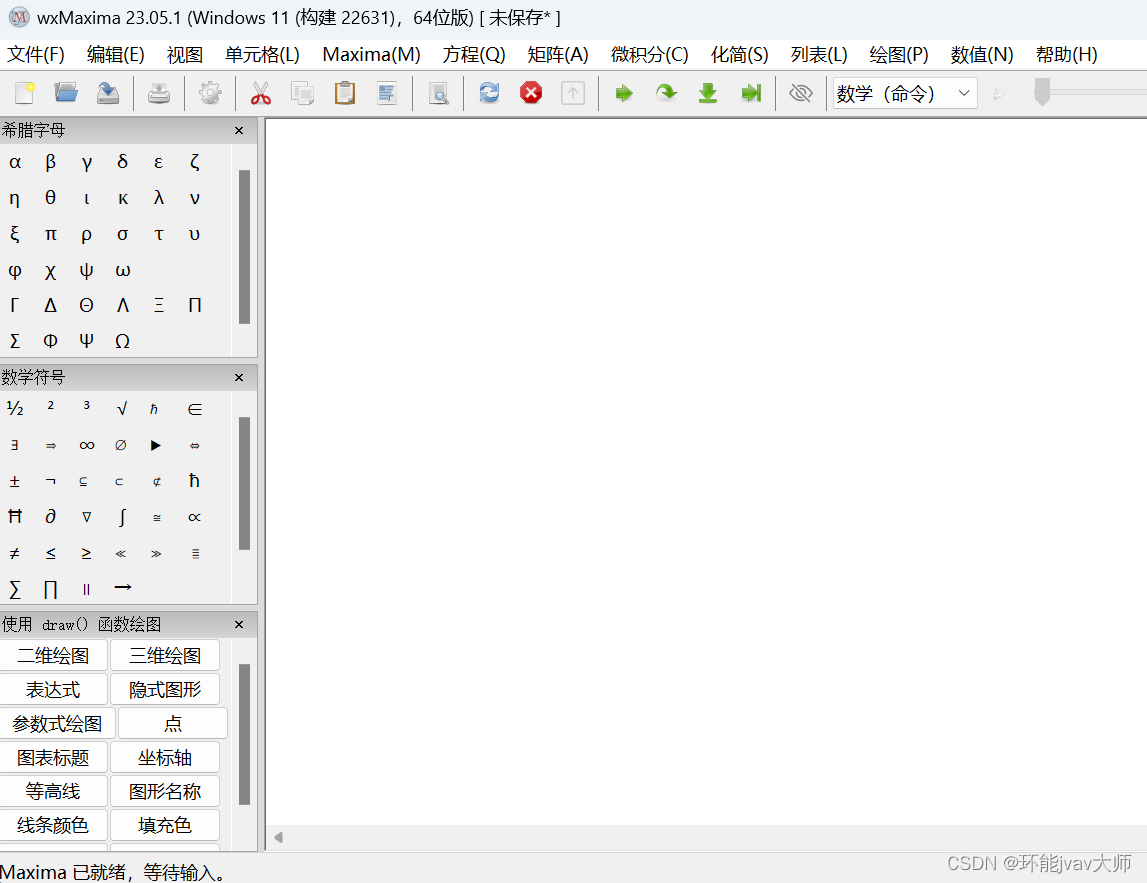Screen dimensions: 1147x883
Task: Open configuration via the gear icon
Action: coord(210,93)
